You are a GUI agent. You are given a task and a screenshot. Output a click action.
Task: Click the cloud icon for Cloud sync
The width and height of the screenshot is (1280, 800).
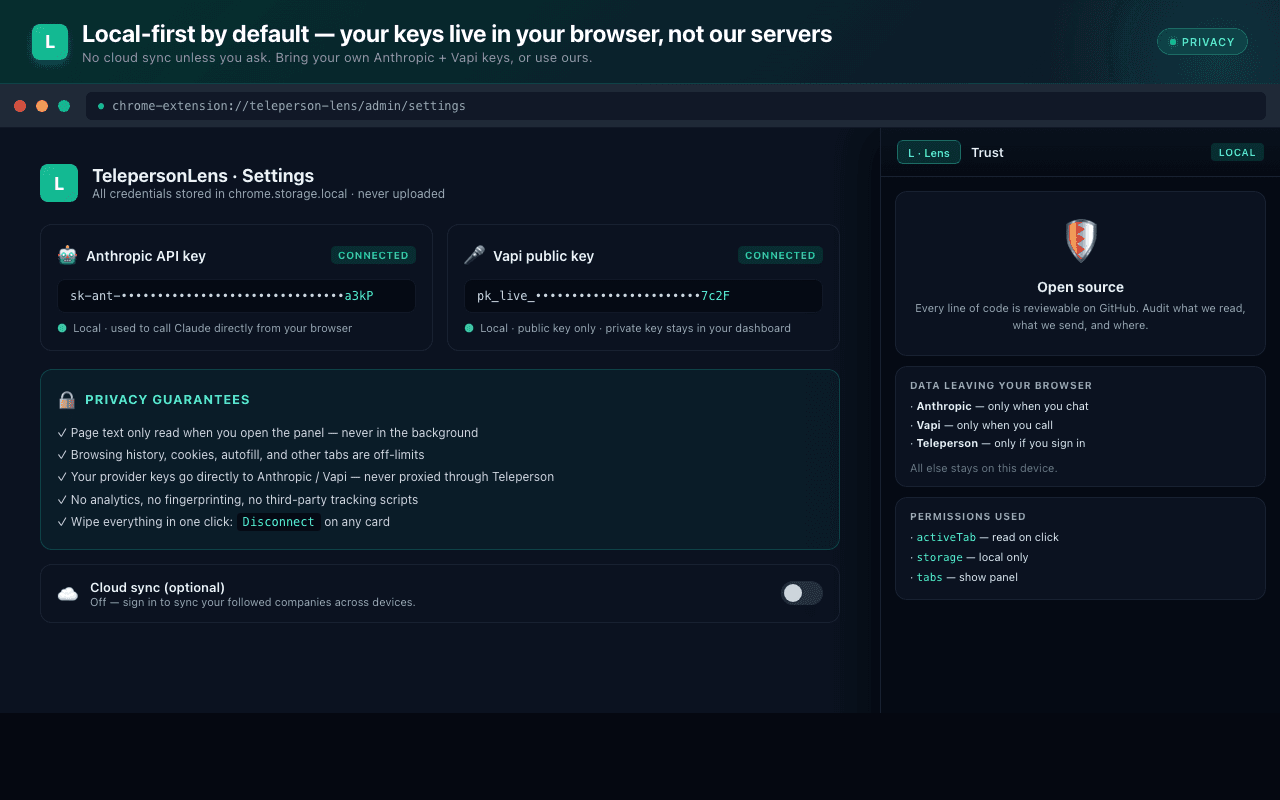[67, 594]
